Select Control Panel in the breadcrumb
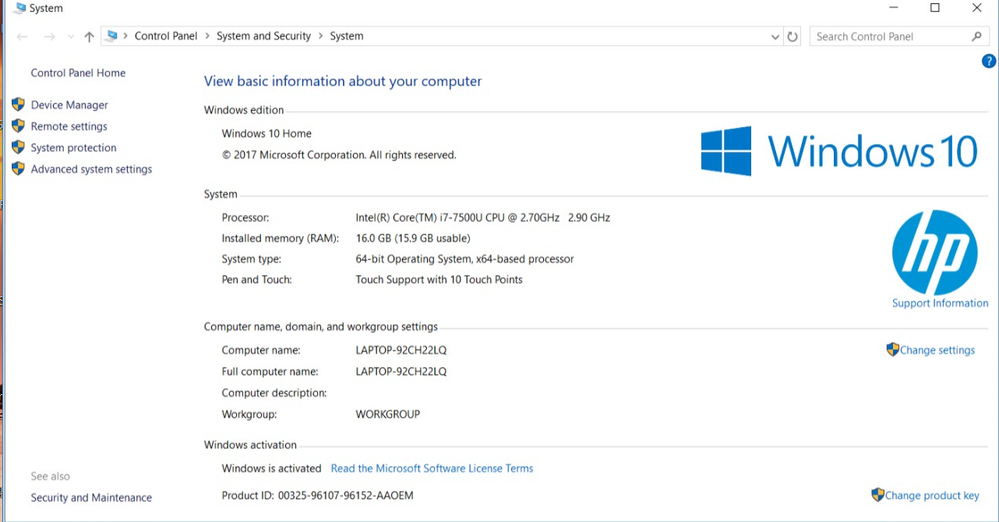999x522 pixels. 166,36
